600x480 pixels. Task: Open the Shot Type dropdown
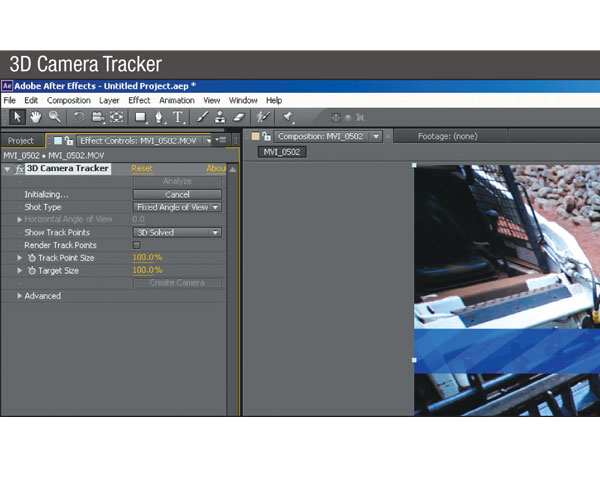click(177, 207)
